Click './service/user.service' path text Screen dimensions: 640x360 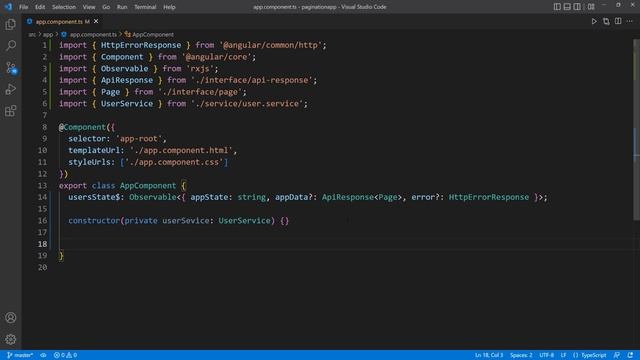point(249,104)
